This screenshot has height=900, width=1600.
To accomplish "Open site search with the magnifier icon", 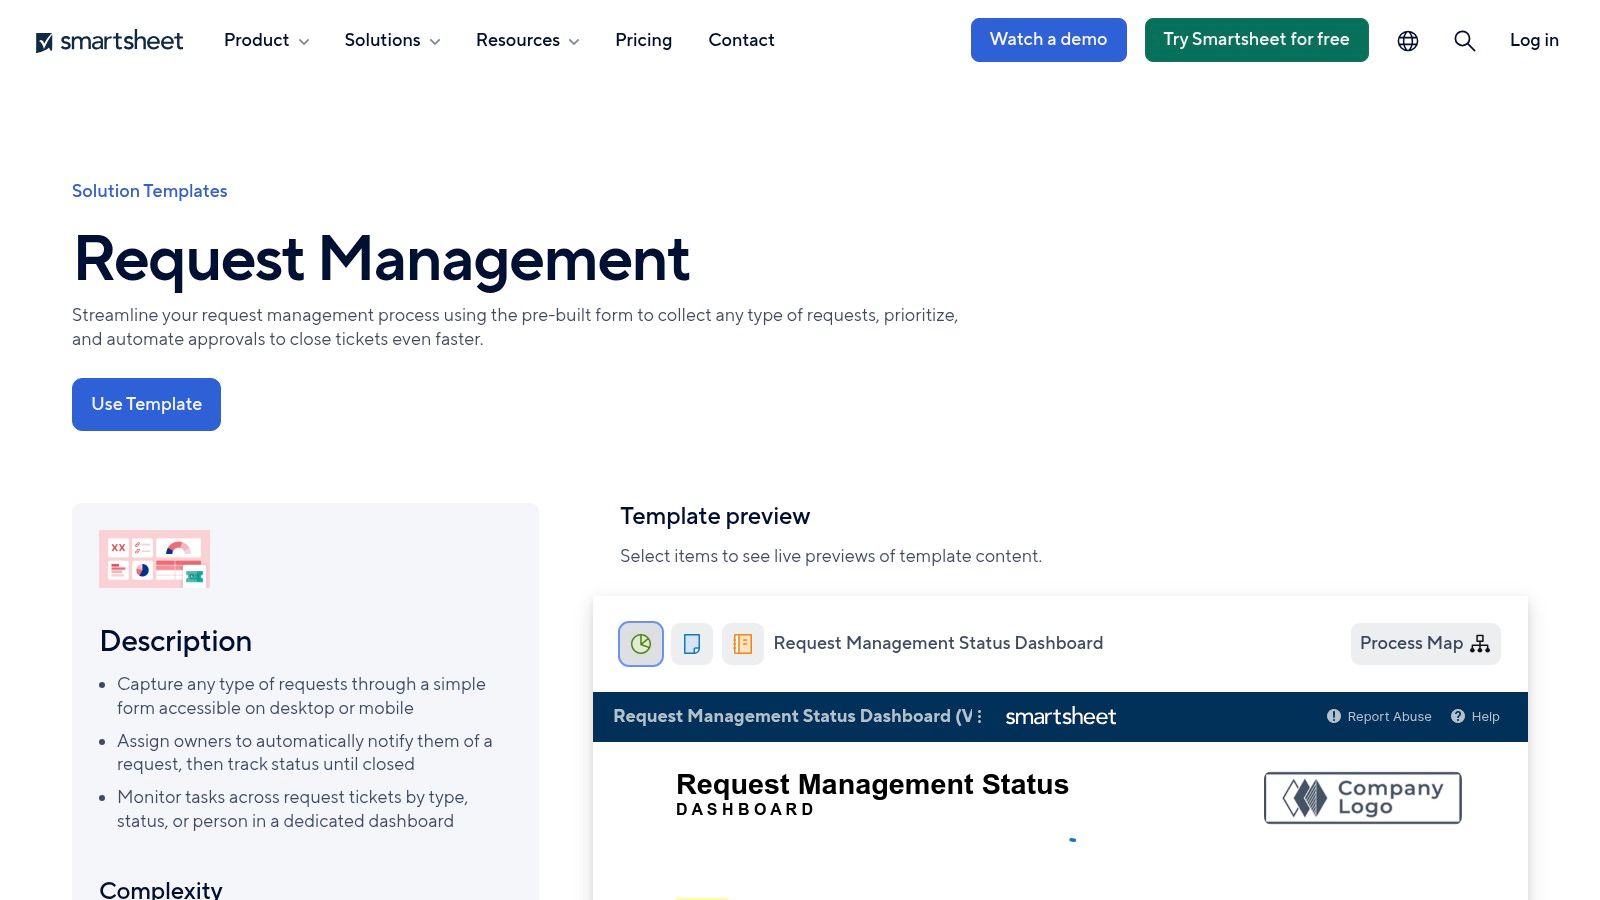I will 1464,40.
